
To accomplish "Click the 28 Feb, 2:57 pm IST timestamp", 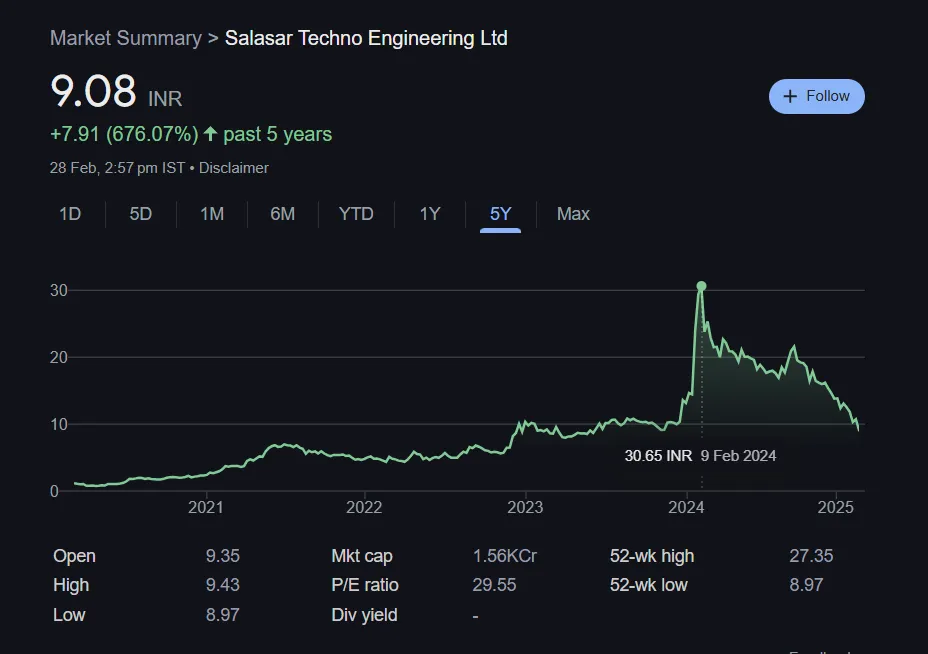I will tap(117, 168).
